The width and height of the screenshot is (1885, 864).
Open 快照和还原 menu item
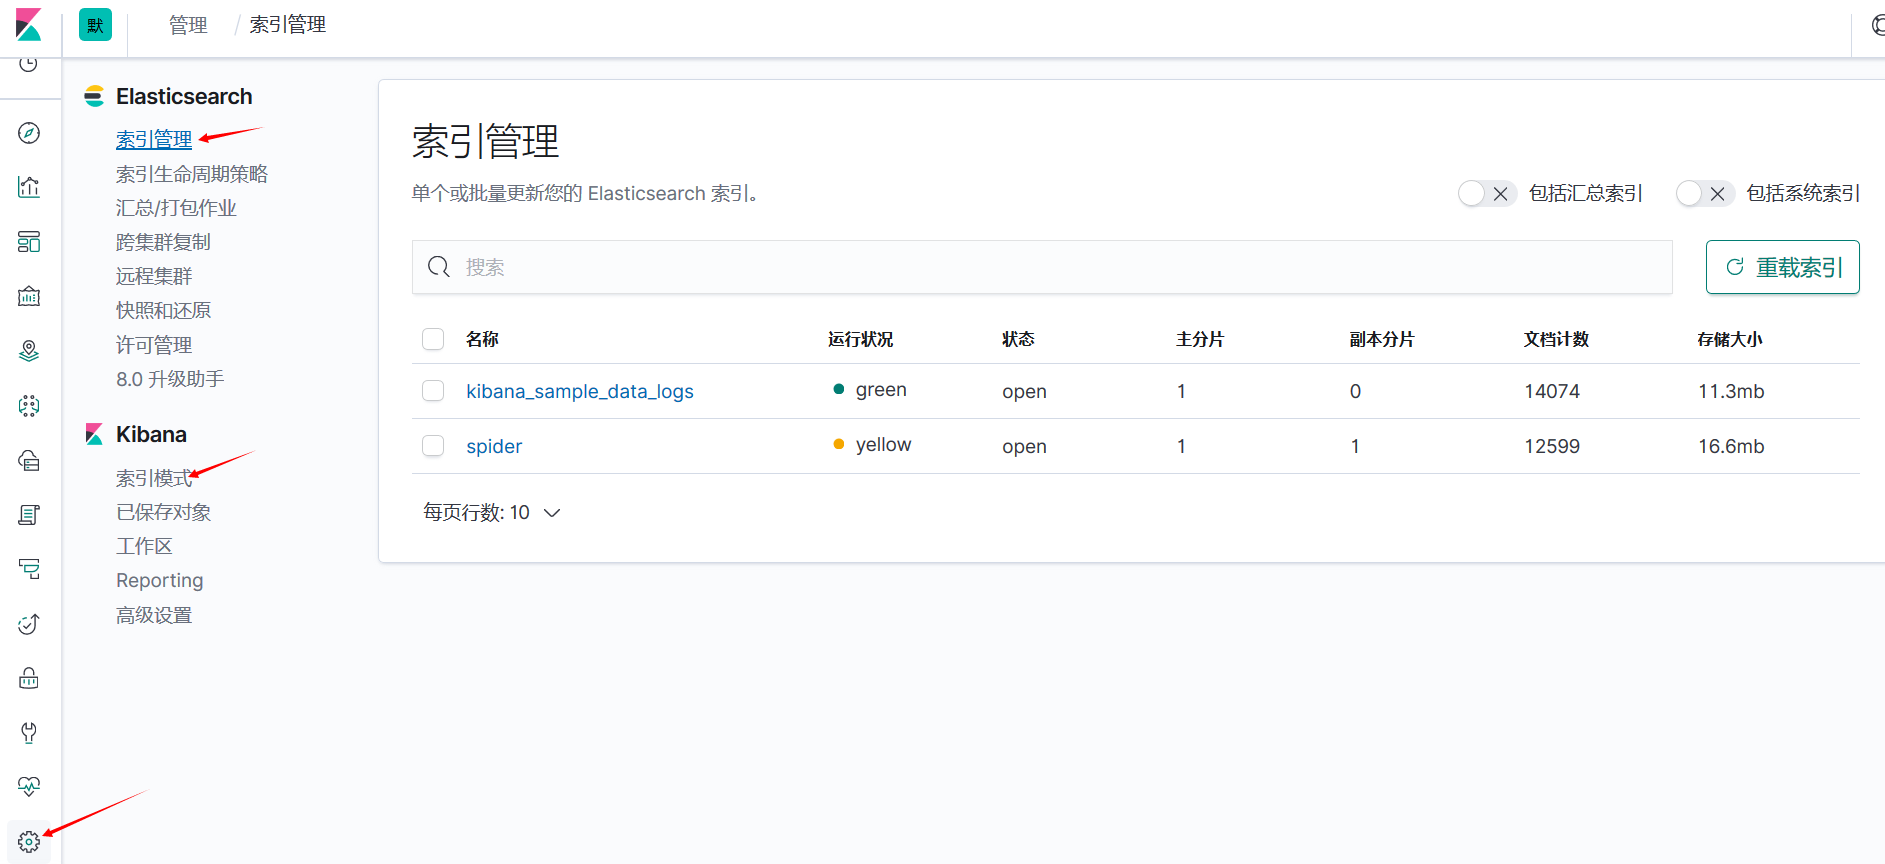(x=163, y=310)
